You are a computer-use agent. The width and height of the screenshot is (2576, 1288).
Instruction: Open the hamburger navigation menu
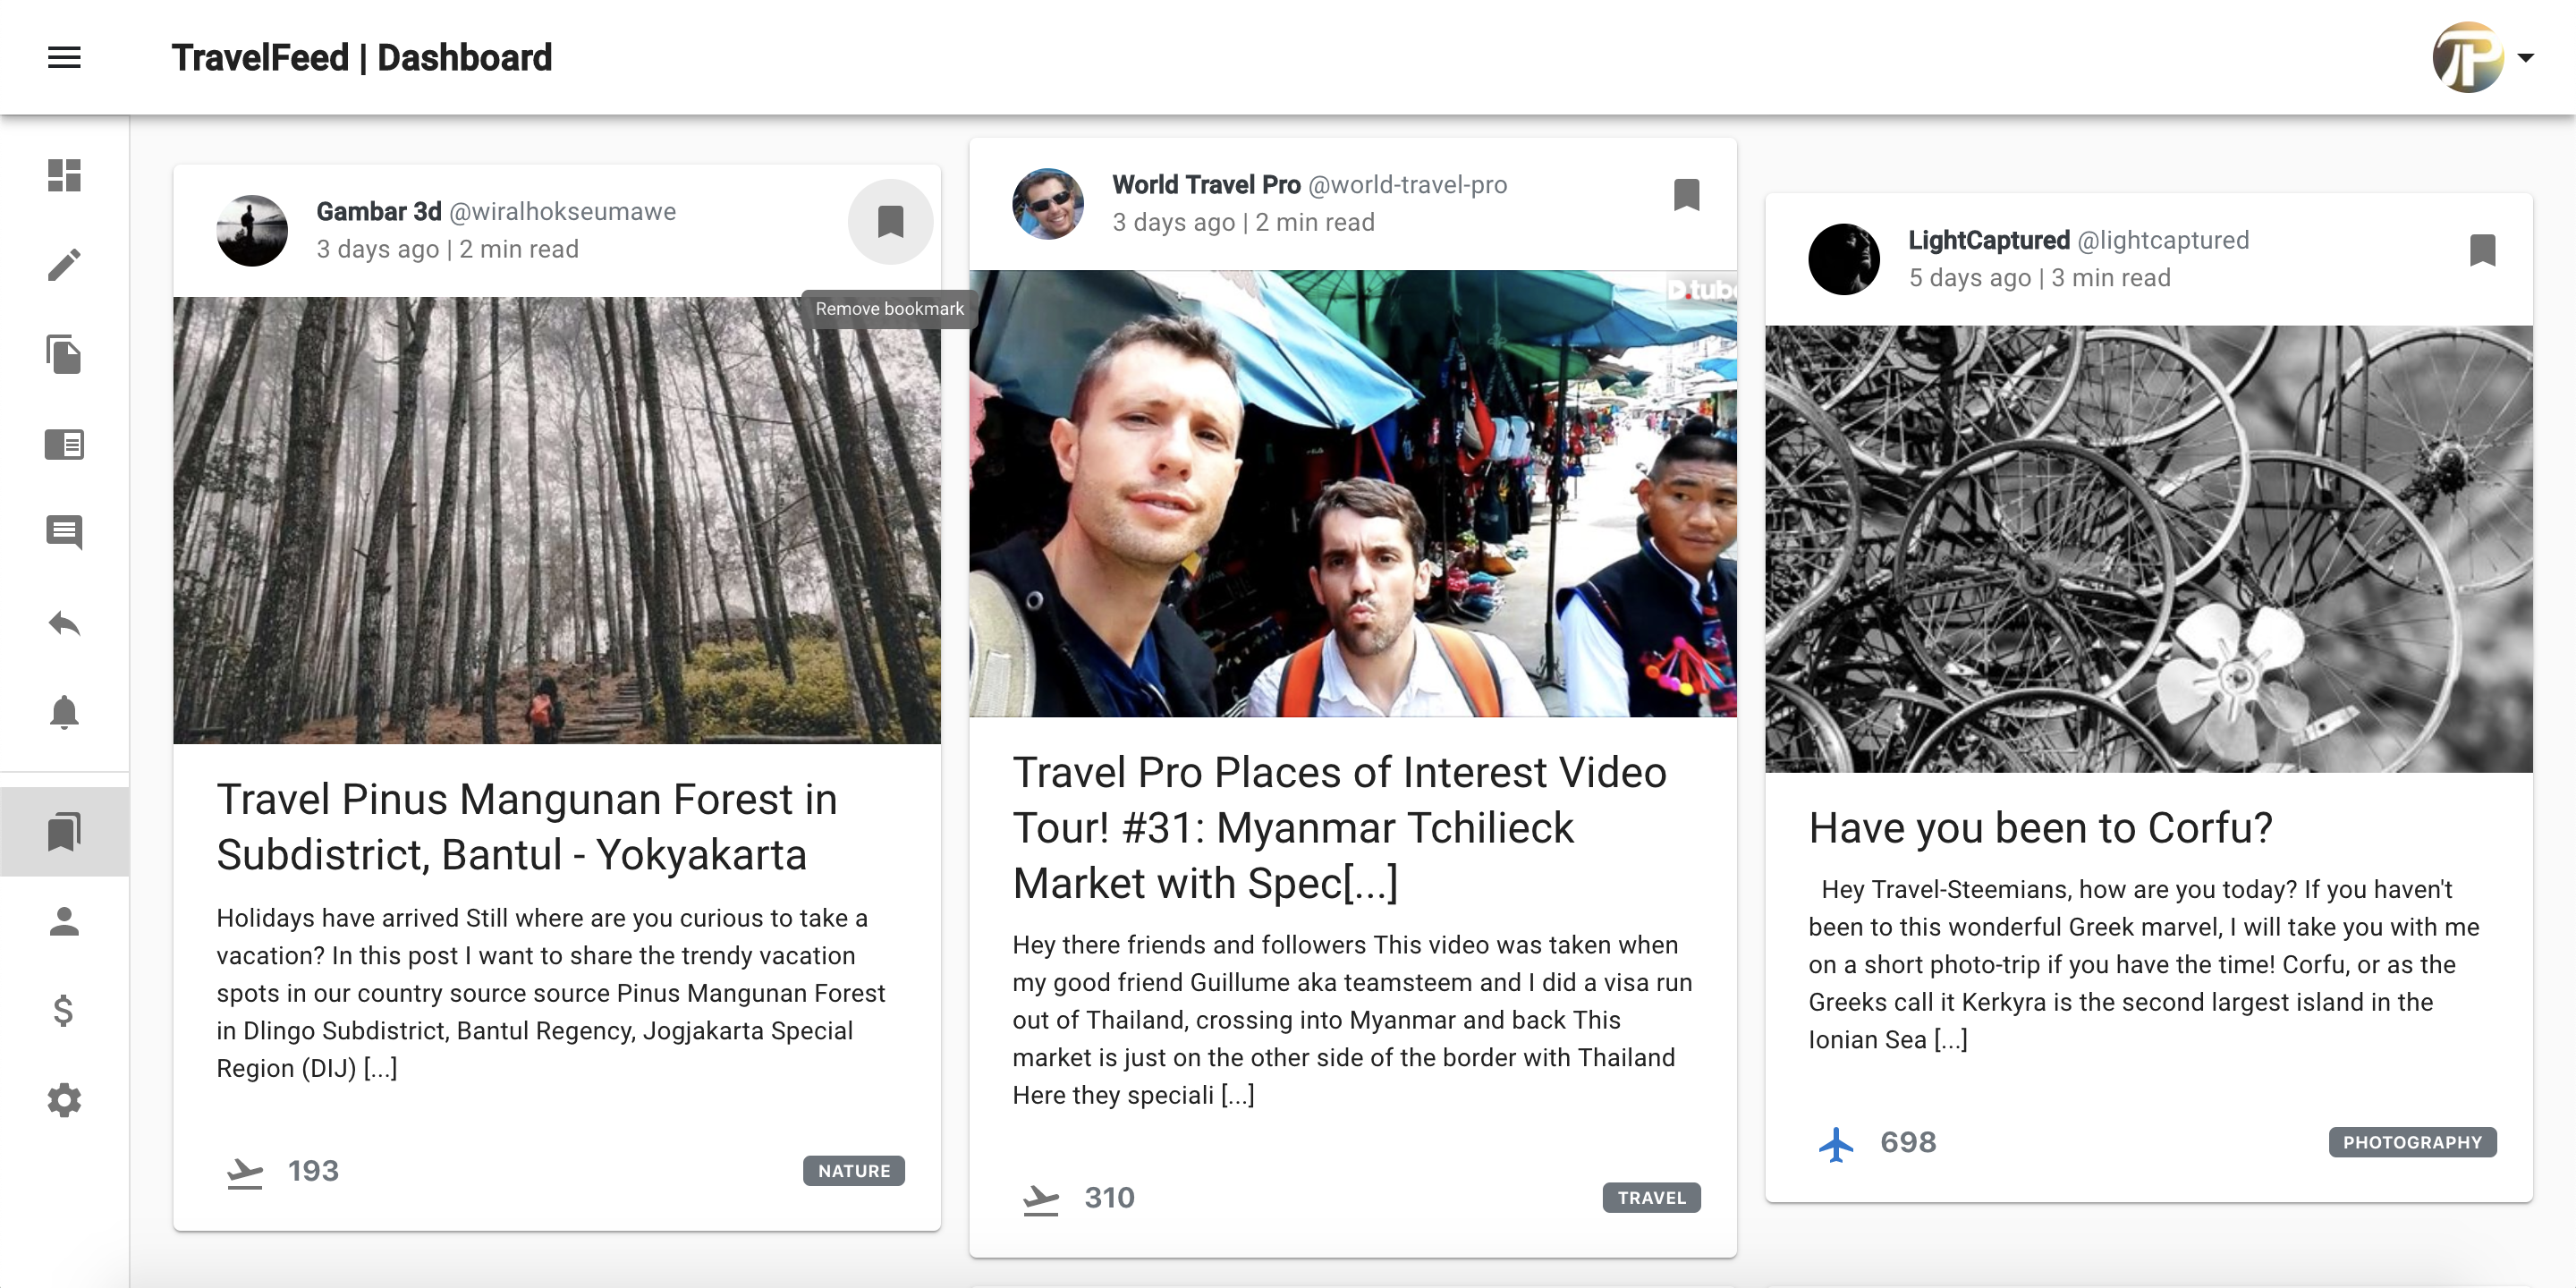64,57
